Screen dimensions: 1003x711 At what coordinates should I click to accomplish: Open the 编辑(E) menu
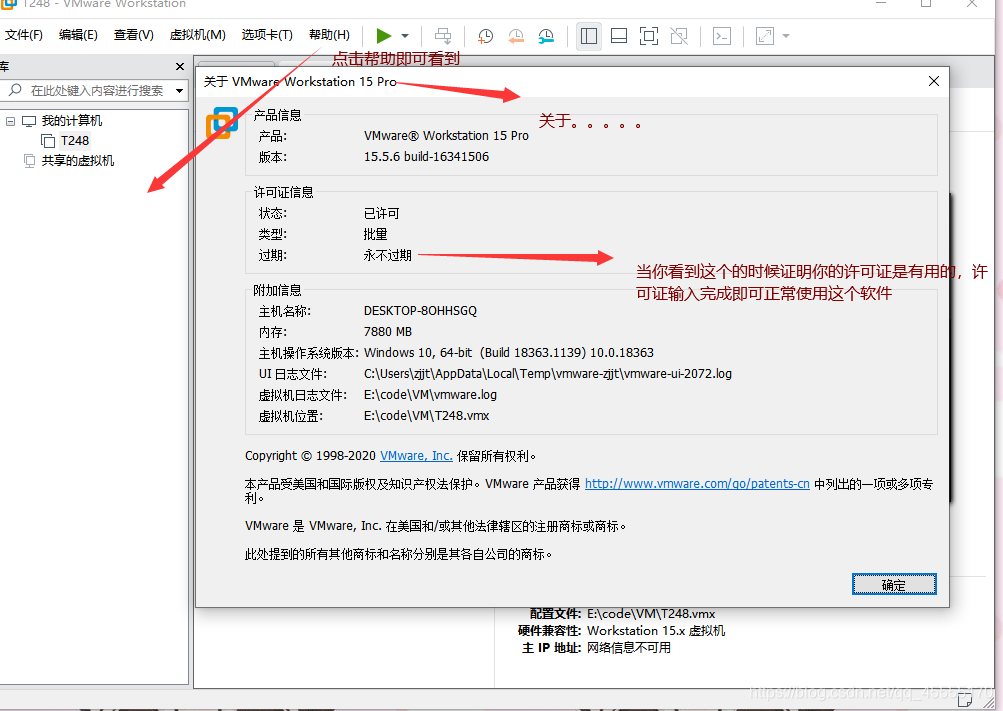[x=78, y=35]
